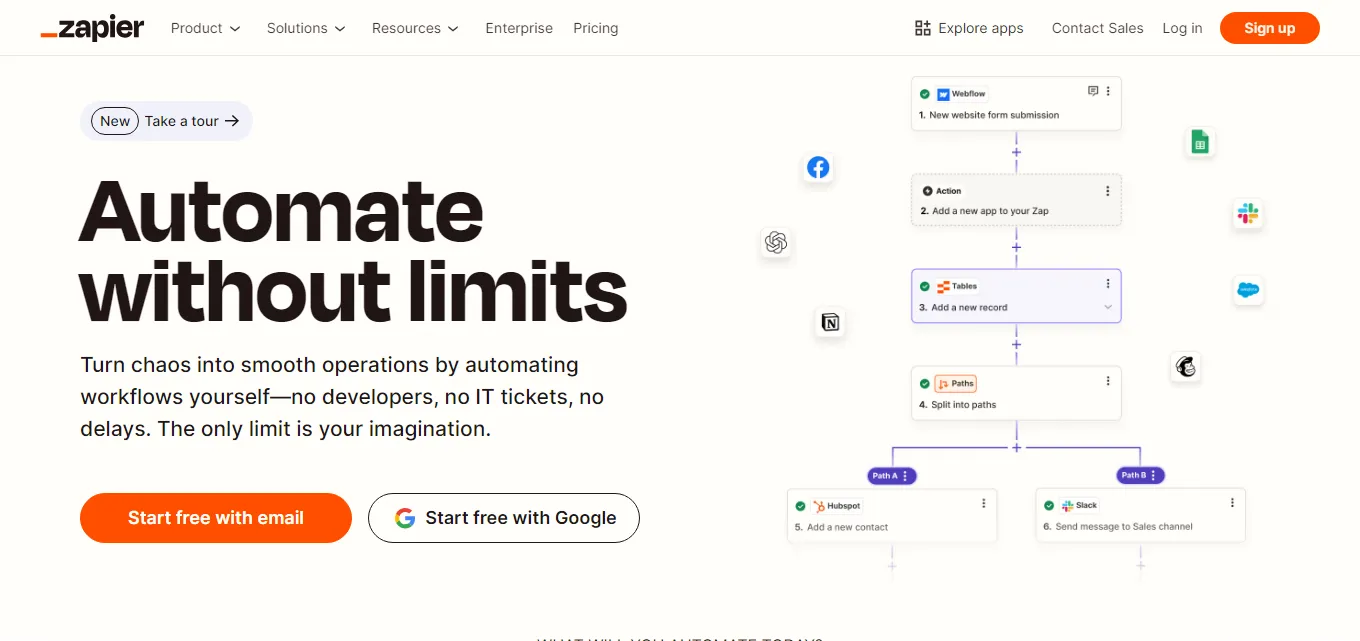Click the Sign up button
Screen dimensions: 1360x641
coord(1269,28)
